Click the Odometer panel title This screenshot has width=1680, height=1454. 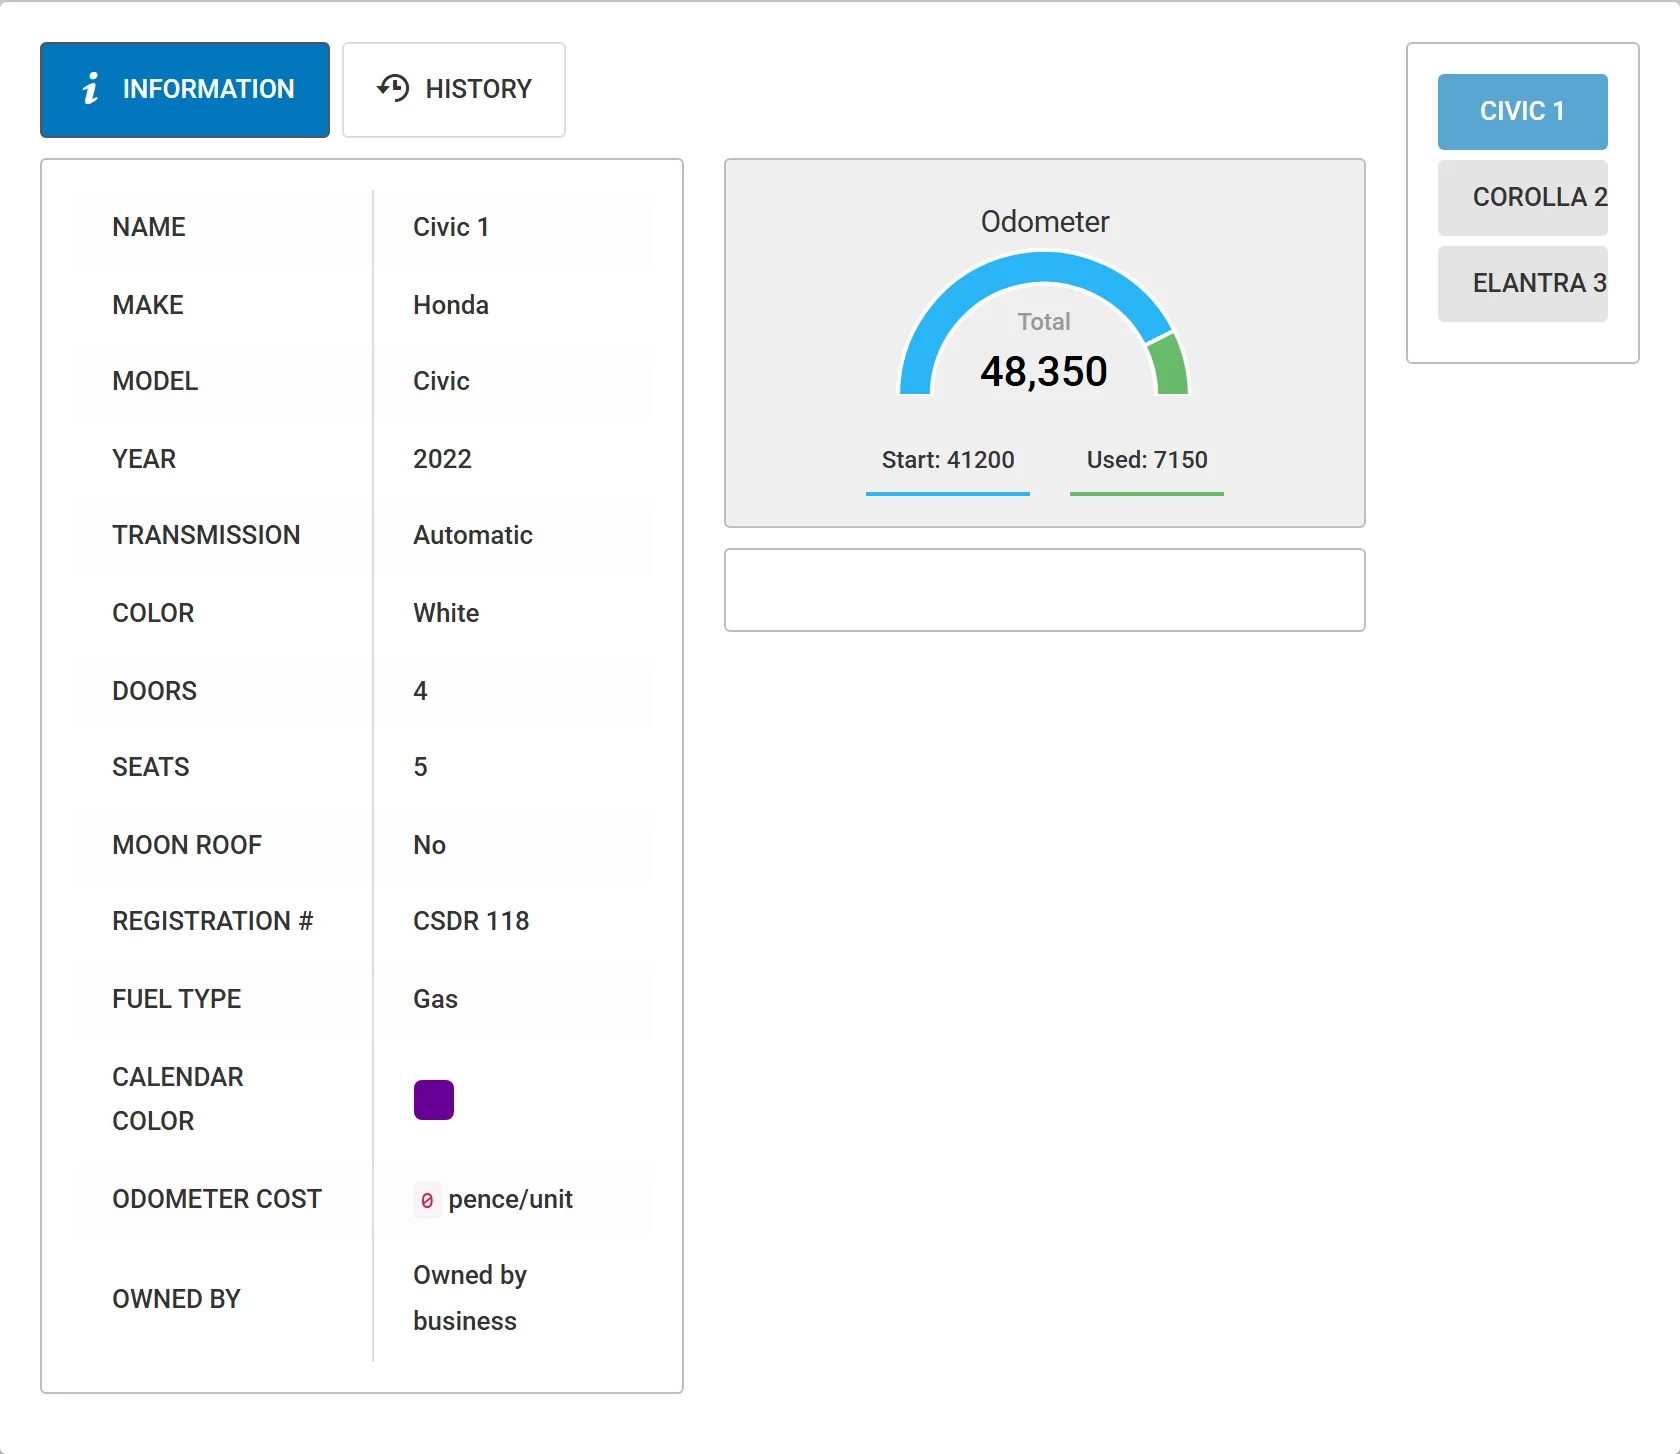(1045, 221)
